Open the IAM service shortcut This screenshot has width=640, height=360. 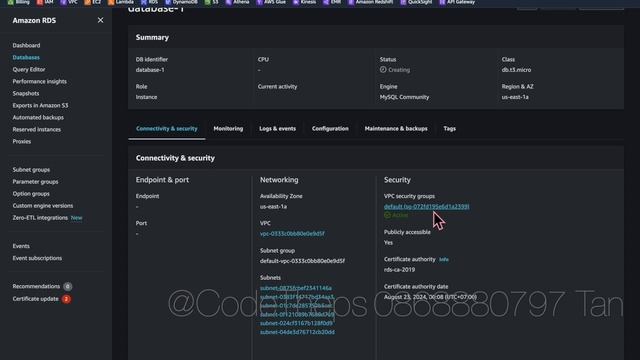coord(45,2)
